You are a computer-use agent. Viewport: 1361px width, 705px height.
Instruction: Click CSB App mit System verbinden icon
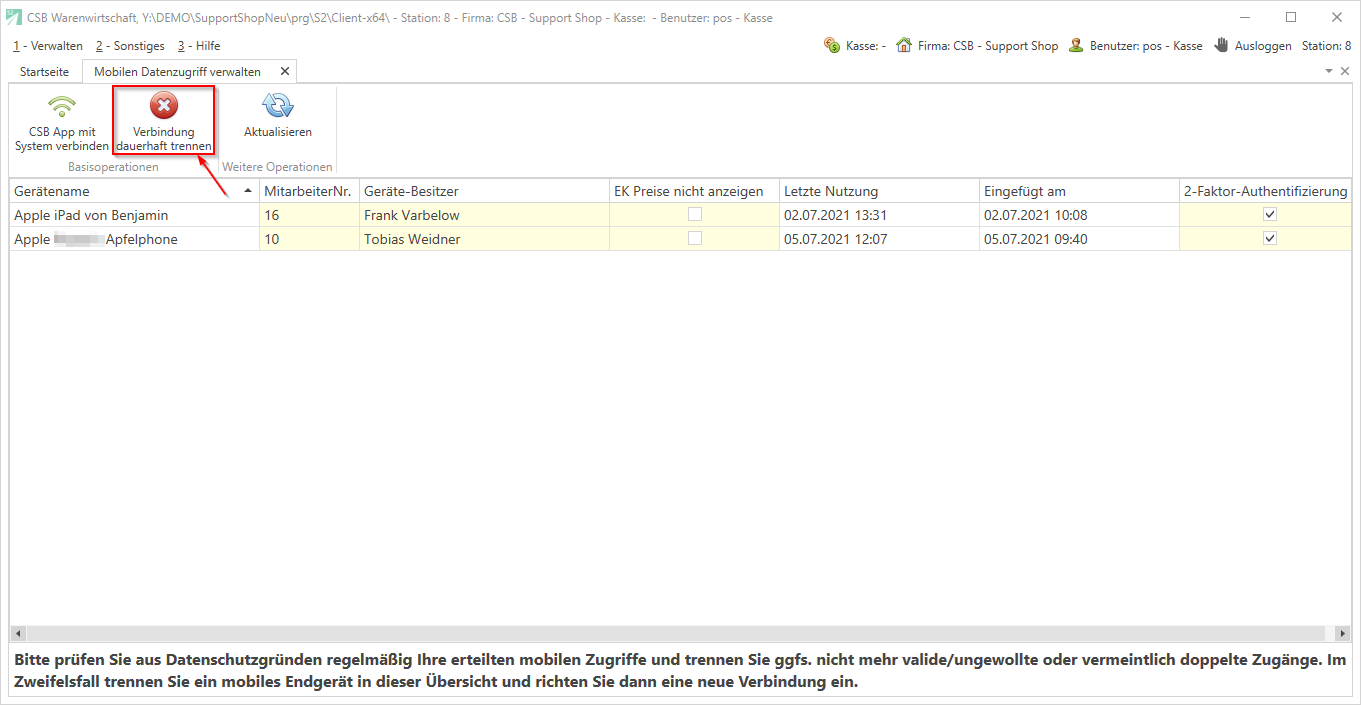pyautogui.click(x=62, y=107)
